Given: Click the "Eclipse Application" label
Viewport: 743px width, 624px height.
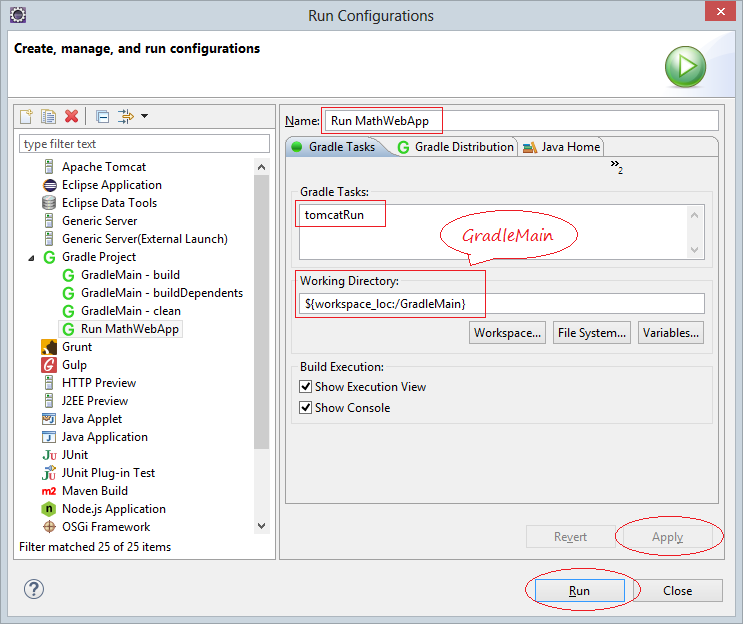Looking at the screenshot, I should pos(112,185).
